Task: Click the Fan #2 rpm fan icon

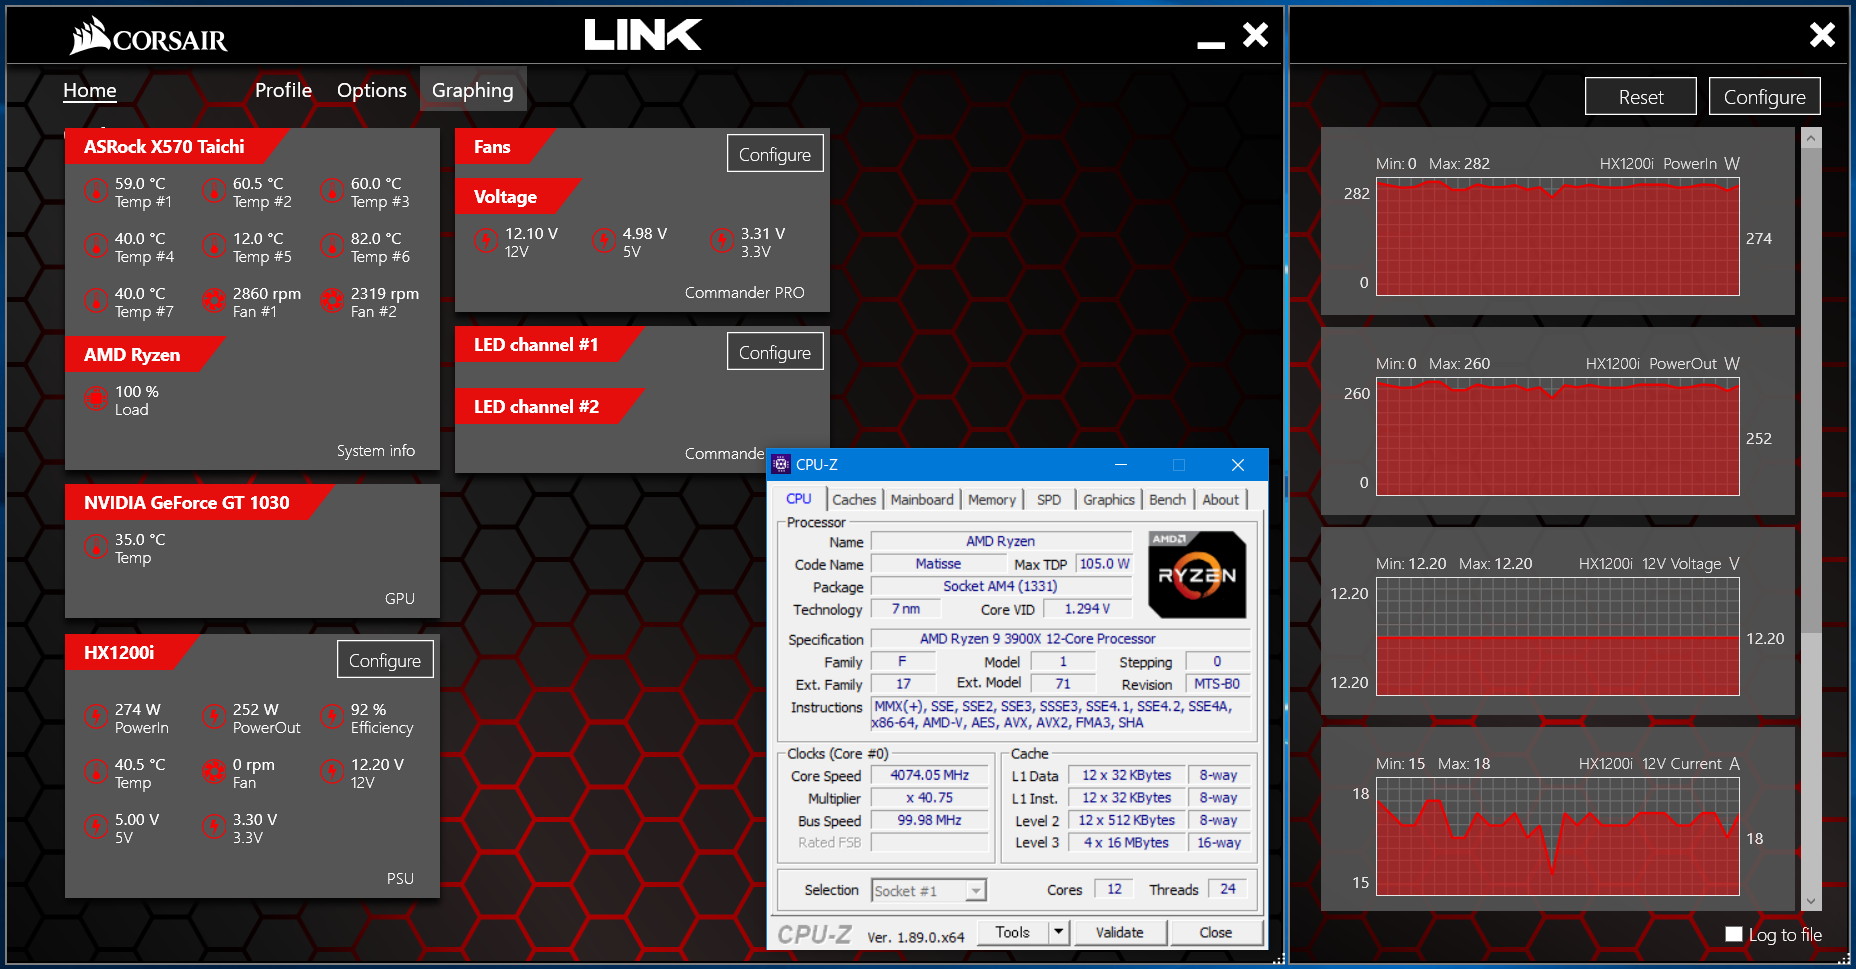Action: point(331,300)
